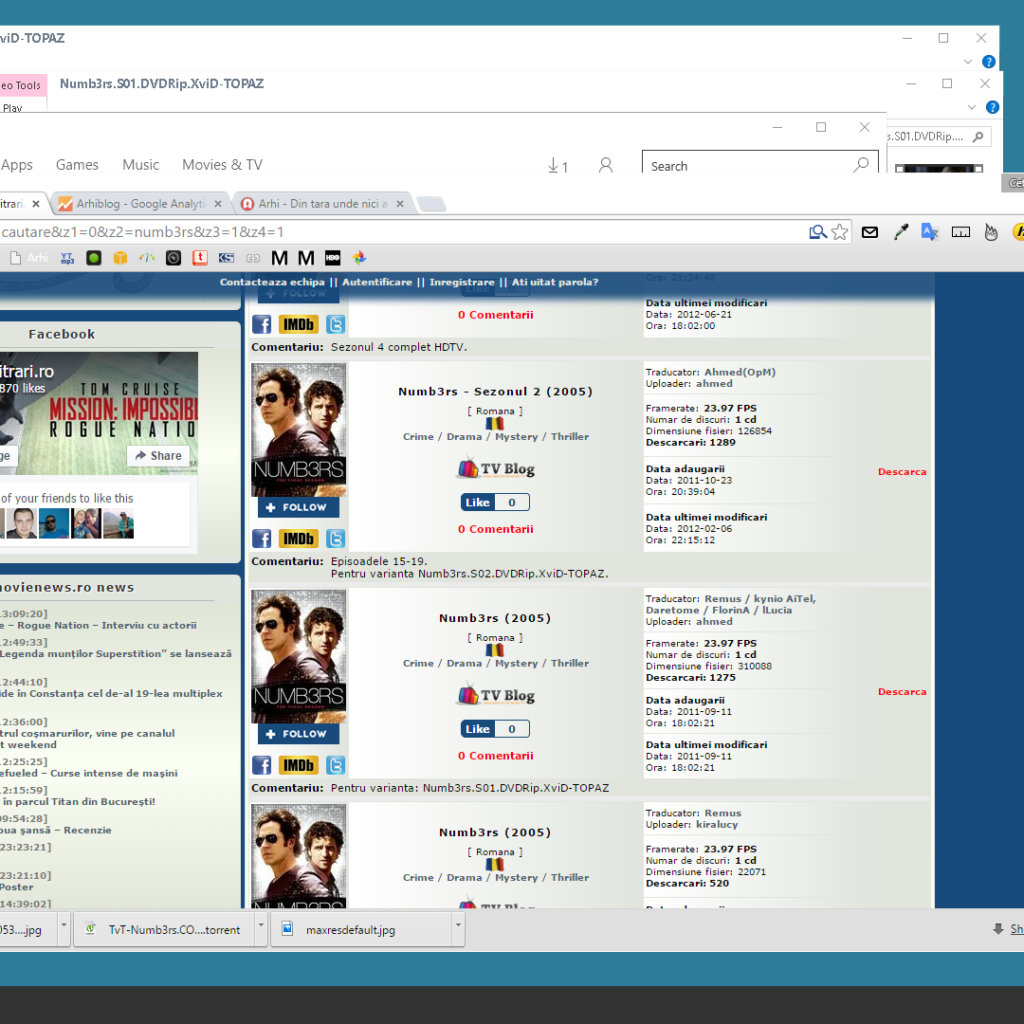This screenshot has width=1024, height=1024.
Task: Click the Descarca link for Numb3rs (2005)
Action: pos(901,691)
